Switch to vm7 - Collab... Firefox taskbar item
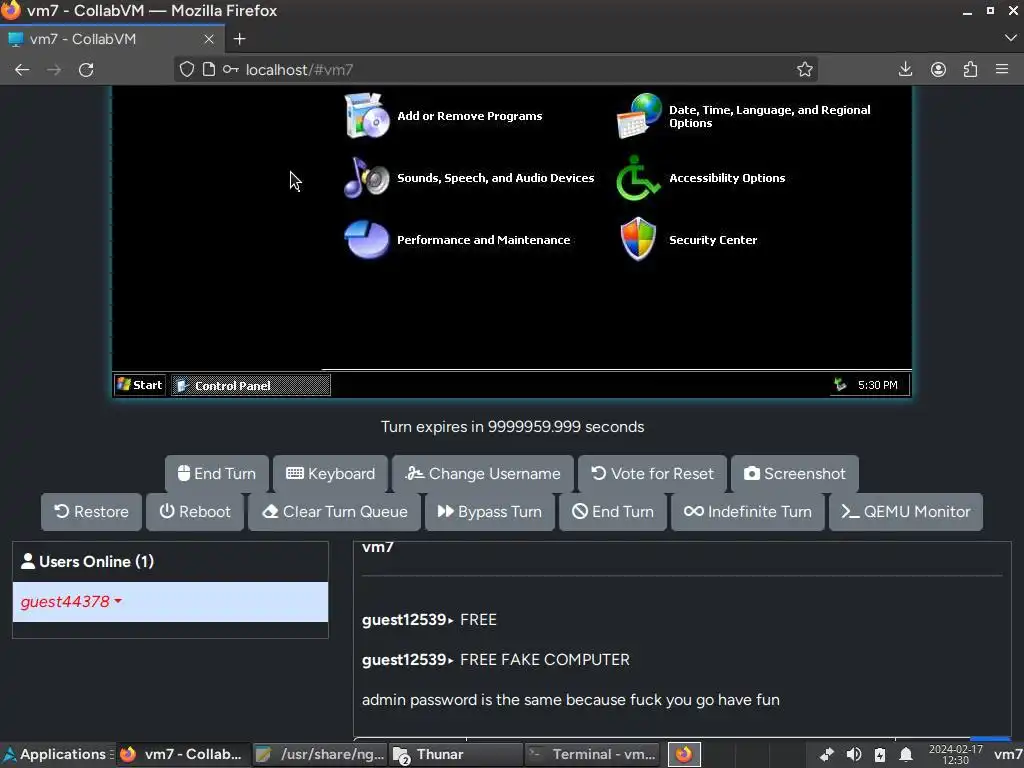1024x768 pixels. point(184,754)
